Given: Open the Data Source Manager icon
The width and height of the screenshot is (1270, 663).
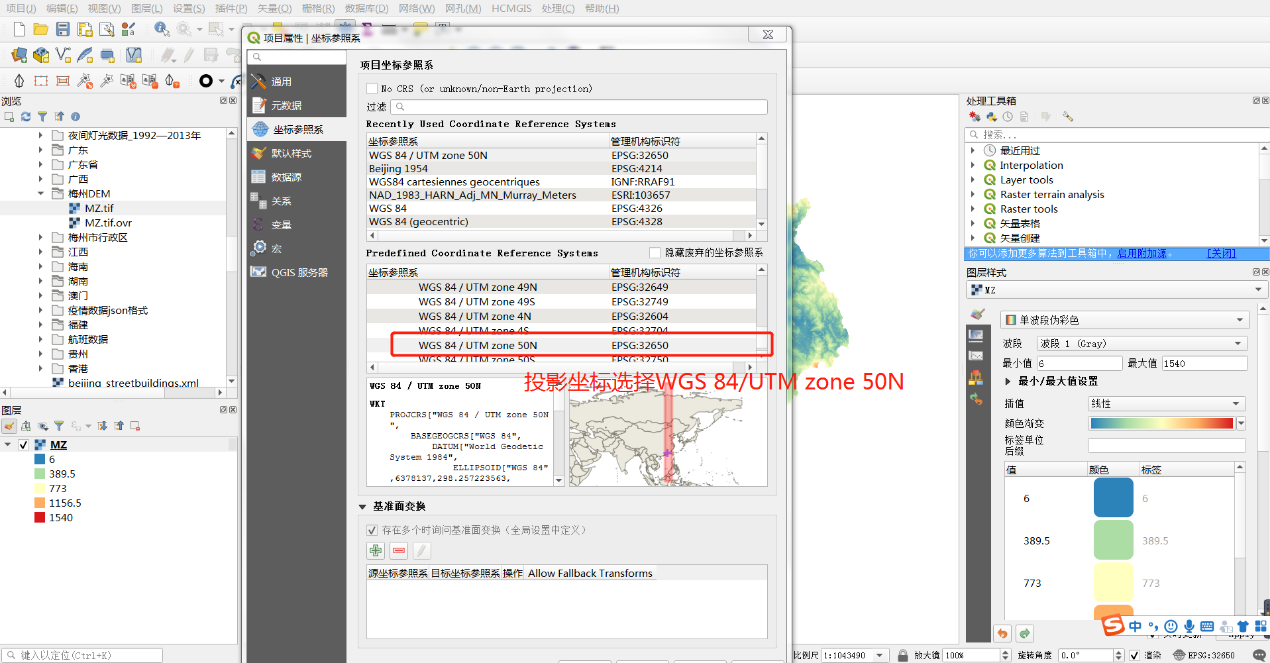Looking at the screenshot, I should (18, 55).
